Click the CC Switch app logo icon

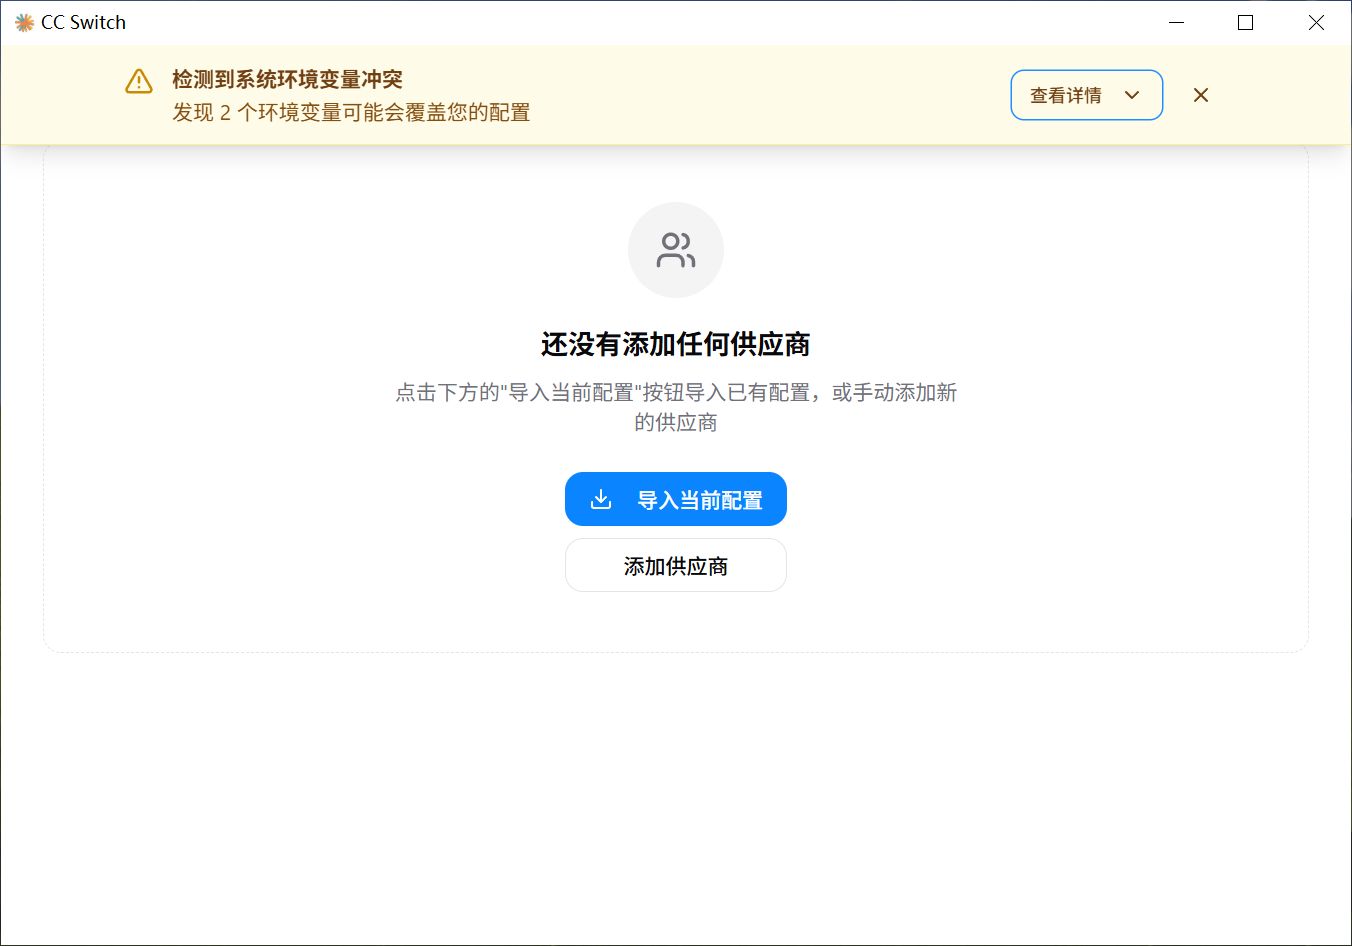24,23
